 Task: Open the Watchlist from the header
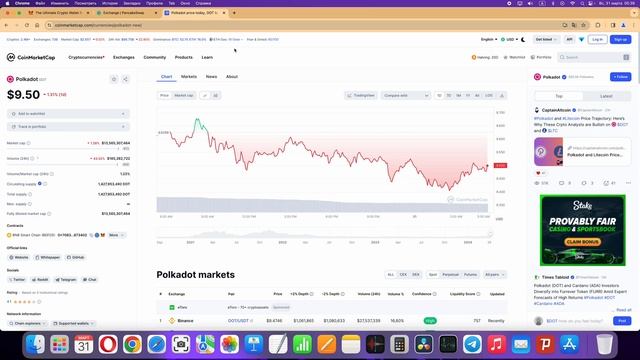[x=514, y=58]
